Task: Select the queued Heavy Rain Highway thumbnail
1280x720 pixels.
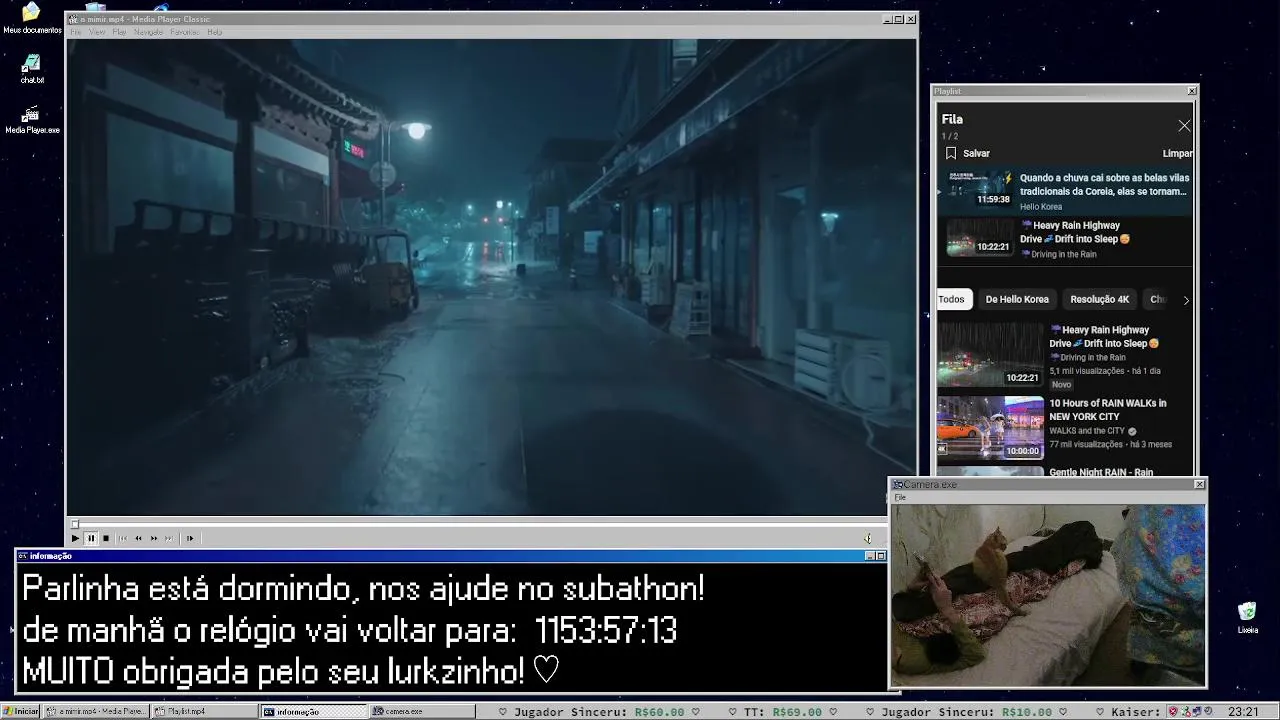Action: pyautogui.click(x=980, y=237)
